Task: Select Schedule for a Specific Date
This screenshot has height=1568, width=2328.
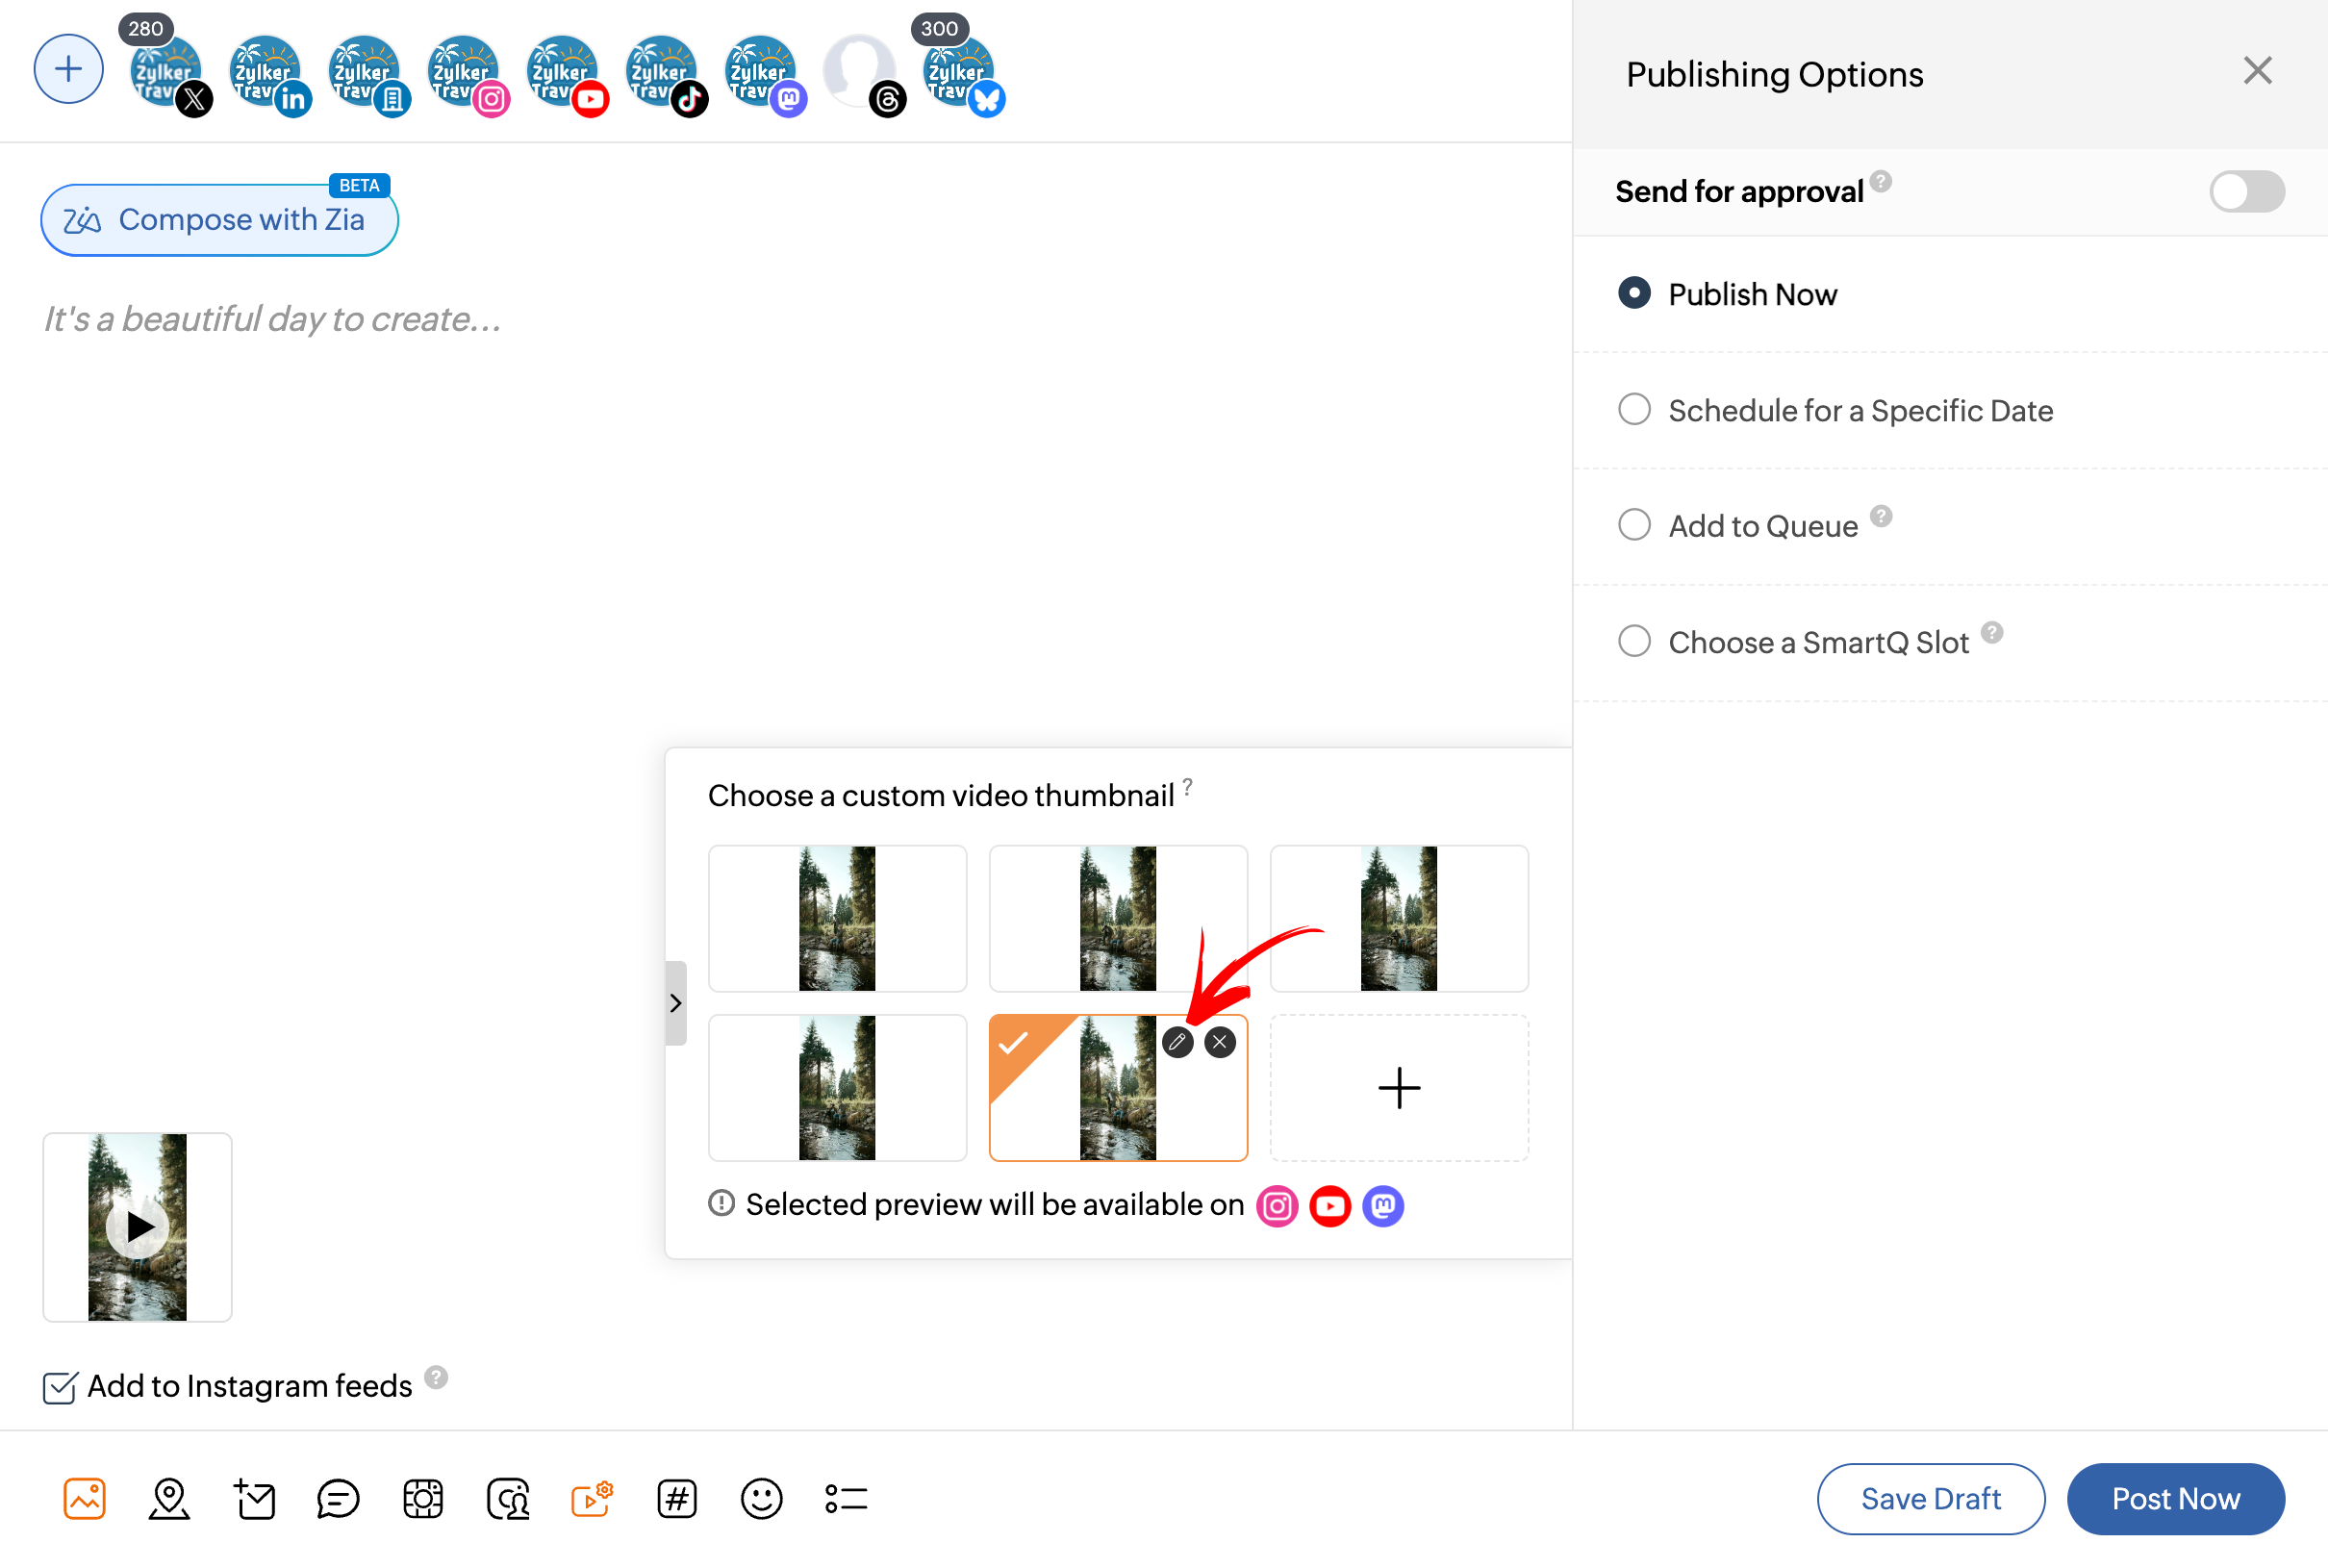Action: coord(1634,410)
